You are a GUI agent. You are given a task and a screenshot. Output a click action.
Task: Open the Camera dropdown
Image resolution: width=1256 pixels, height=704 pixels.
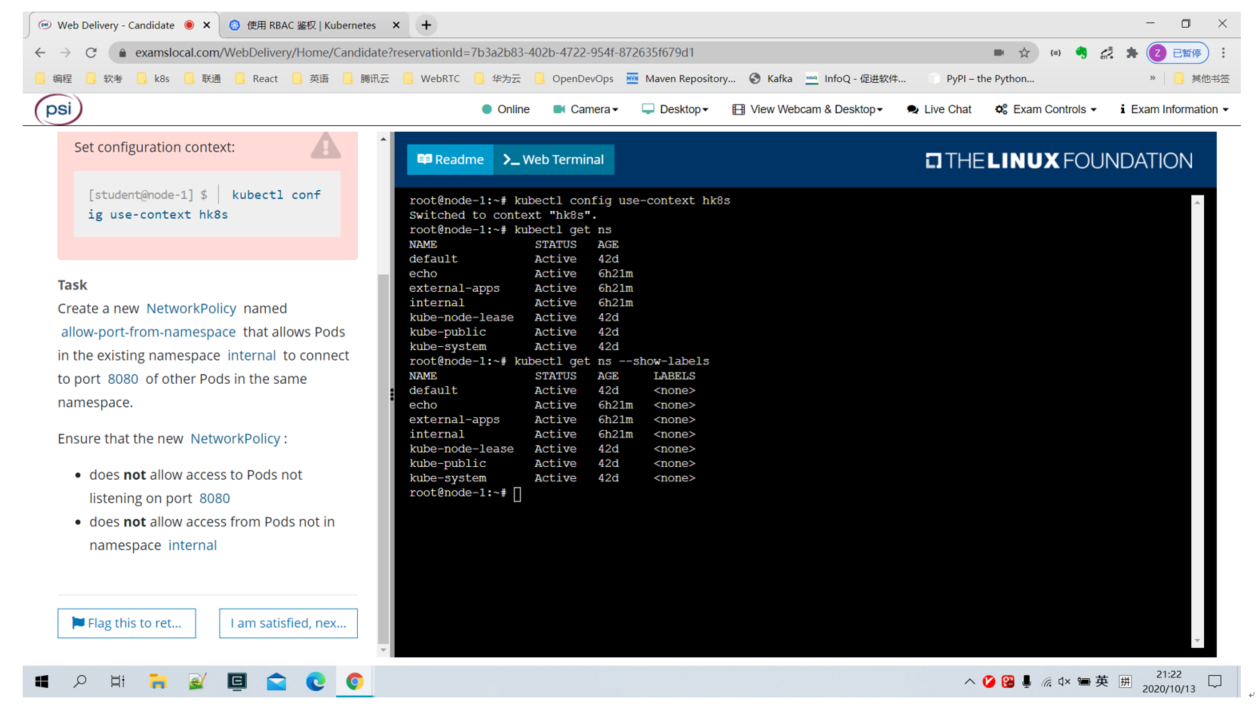pyautogui.click(x=585, y=109)
